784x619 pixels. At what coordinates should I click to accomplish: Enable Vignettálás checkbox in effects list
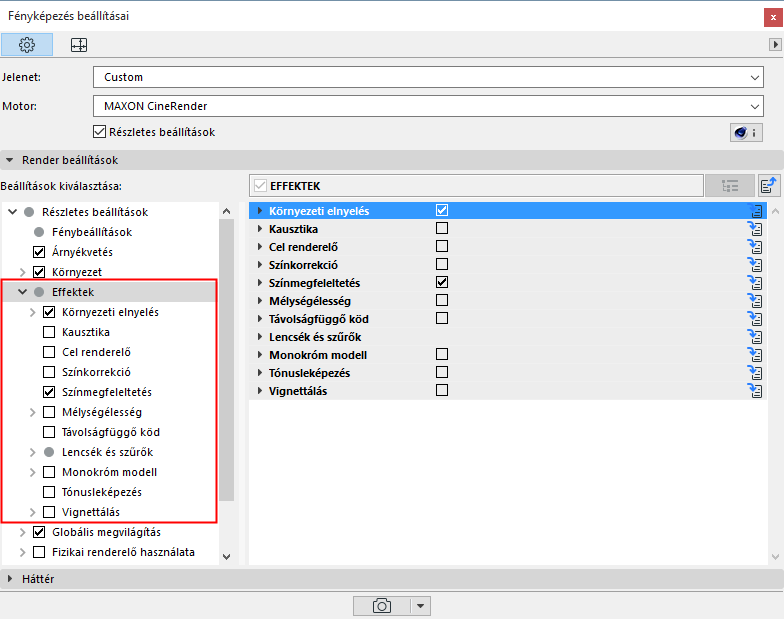coord(442,390)
